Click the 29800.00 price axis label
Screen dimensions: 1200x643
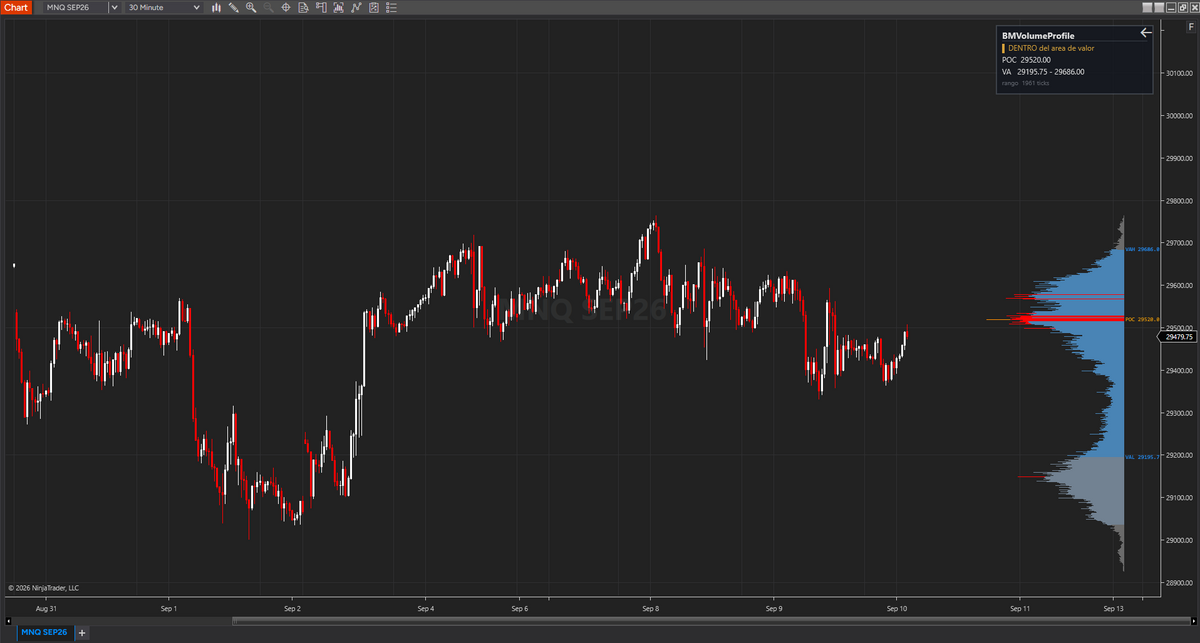click(1179, 201)
